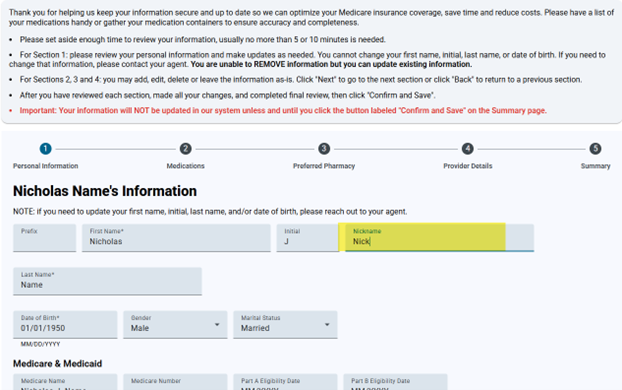The height and width of the screenshot is (390, 622).
Task: Jump to the Summary step label
Action: tap(595, 166)
